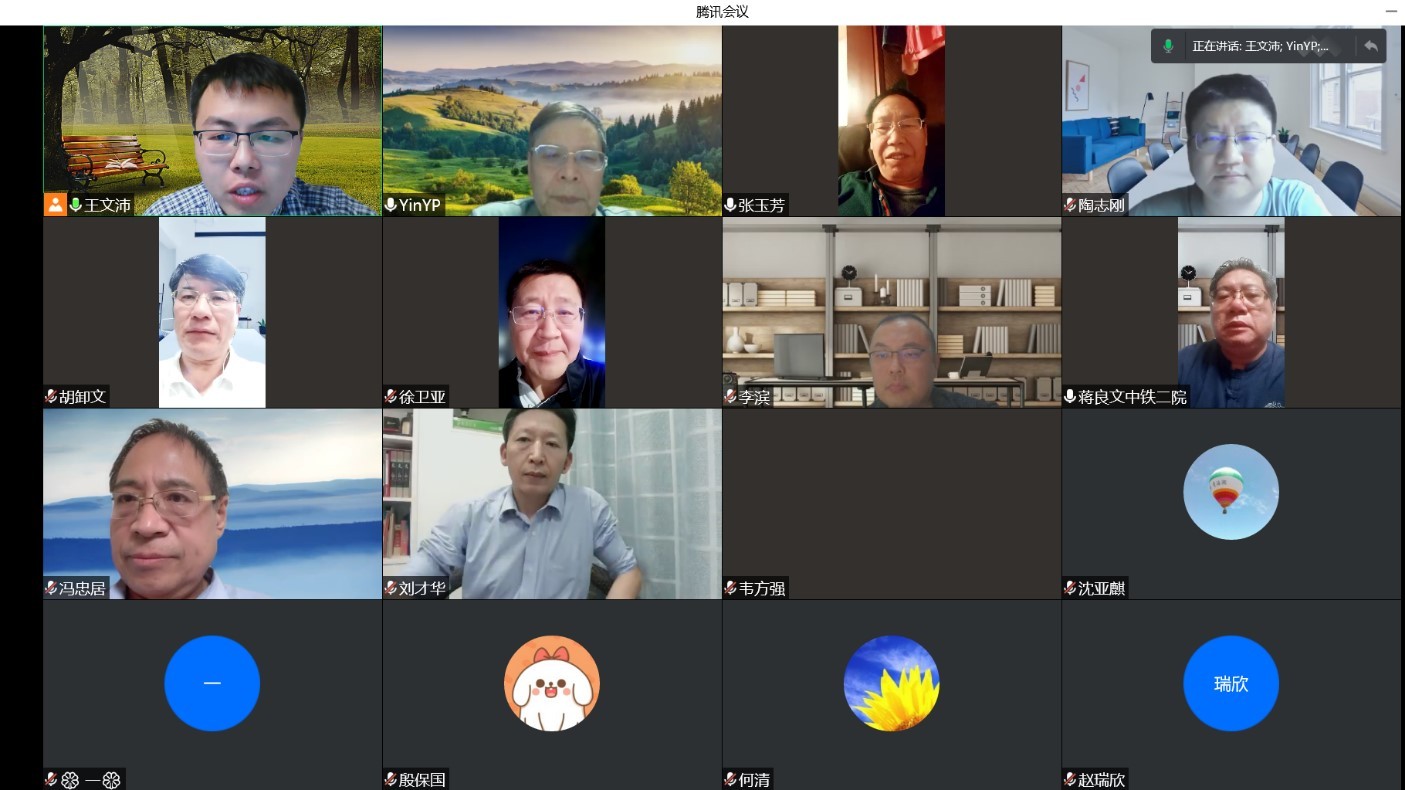Click the green microphone icon next to 王文沛
The height and width of the screenshot is (790, 1405).
click(75, 205)
